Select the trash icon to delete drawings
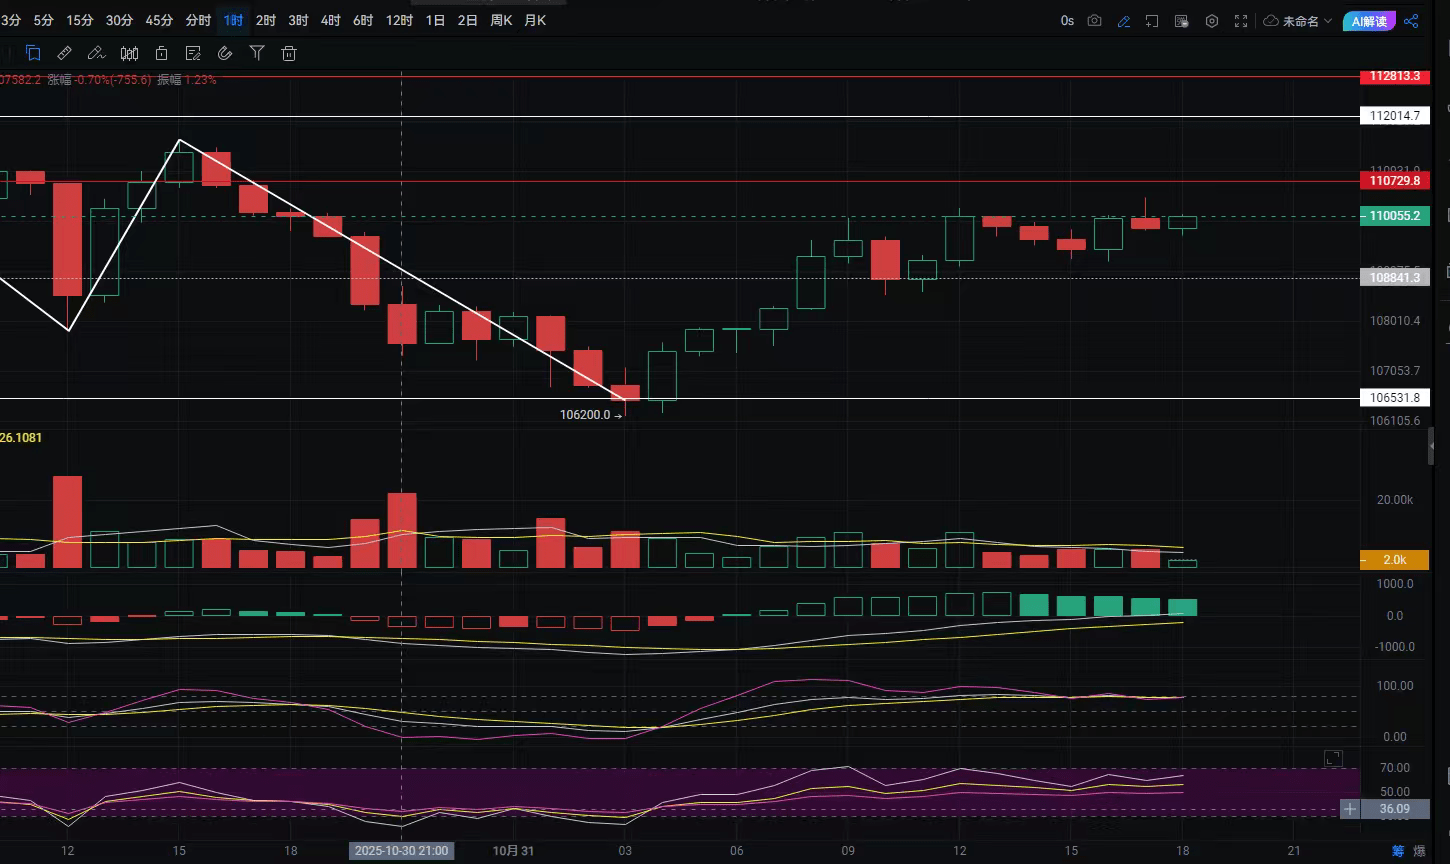Viewport: 1450px width, 864px height. (x=289, y=54)
